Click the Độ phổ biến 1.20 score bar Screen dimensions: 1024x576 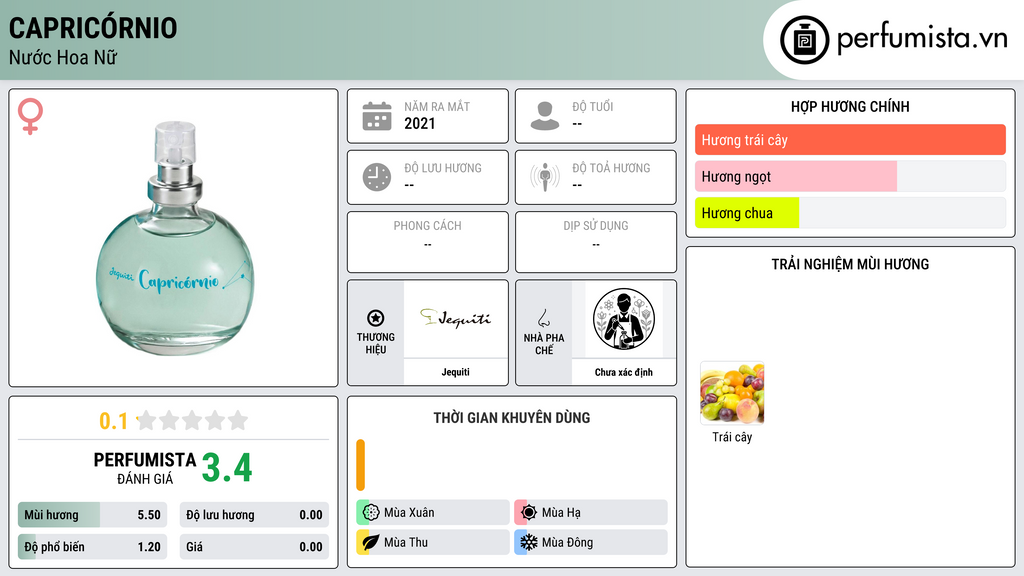click(92, 547)
